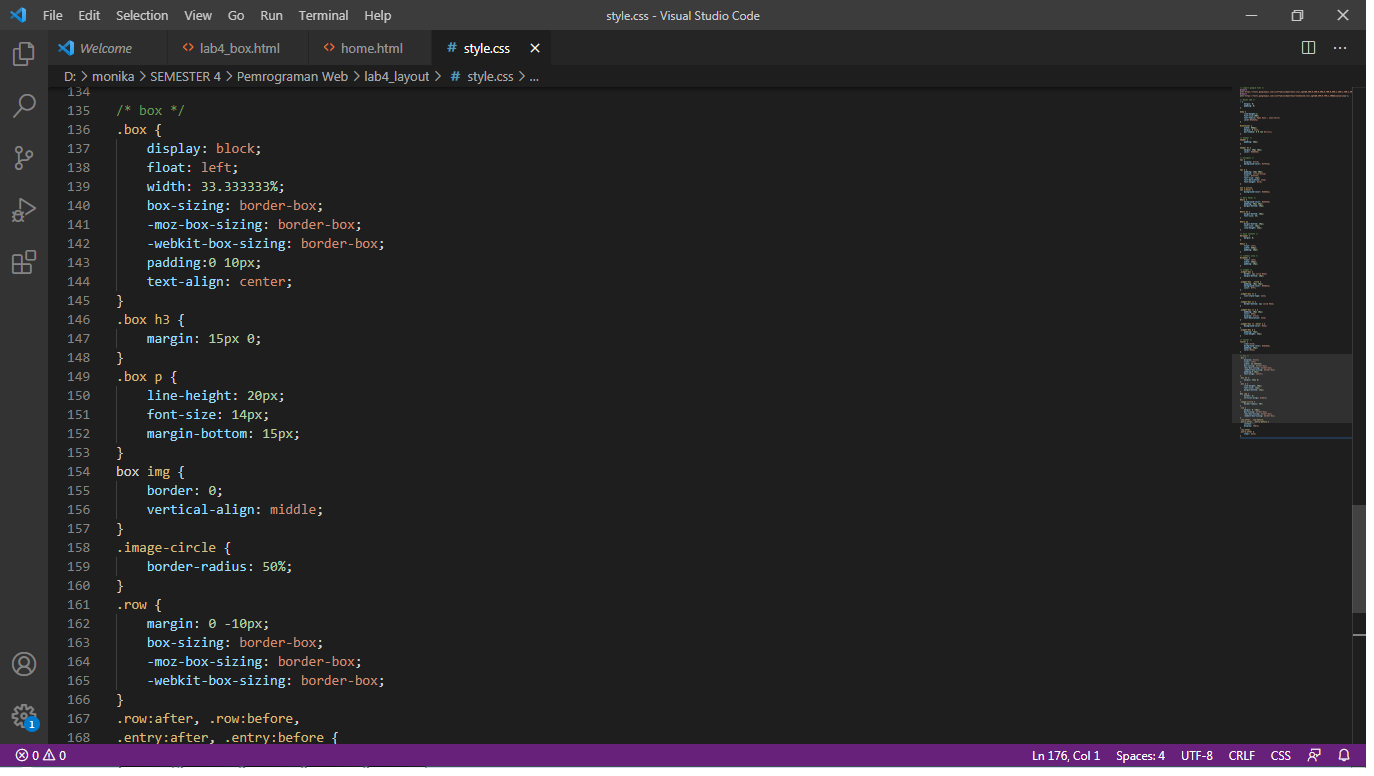
Task: Change CSS language mode
Action: (x=1281, y=756)
